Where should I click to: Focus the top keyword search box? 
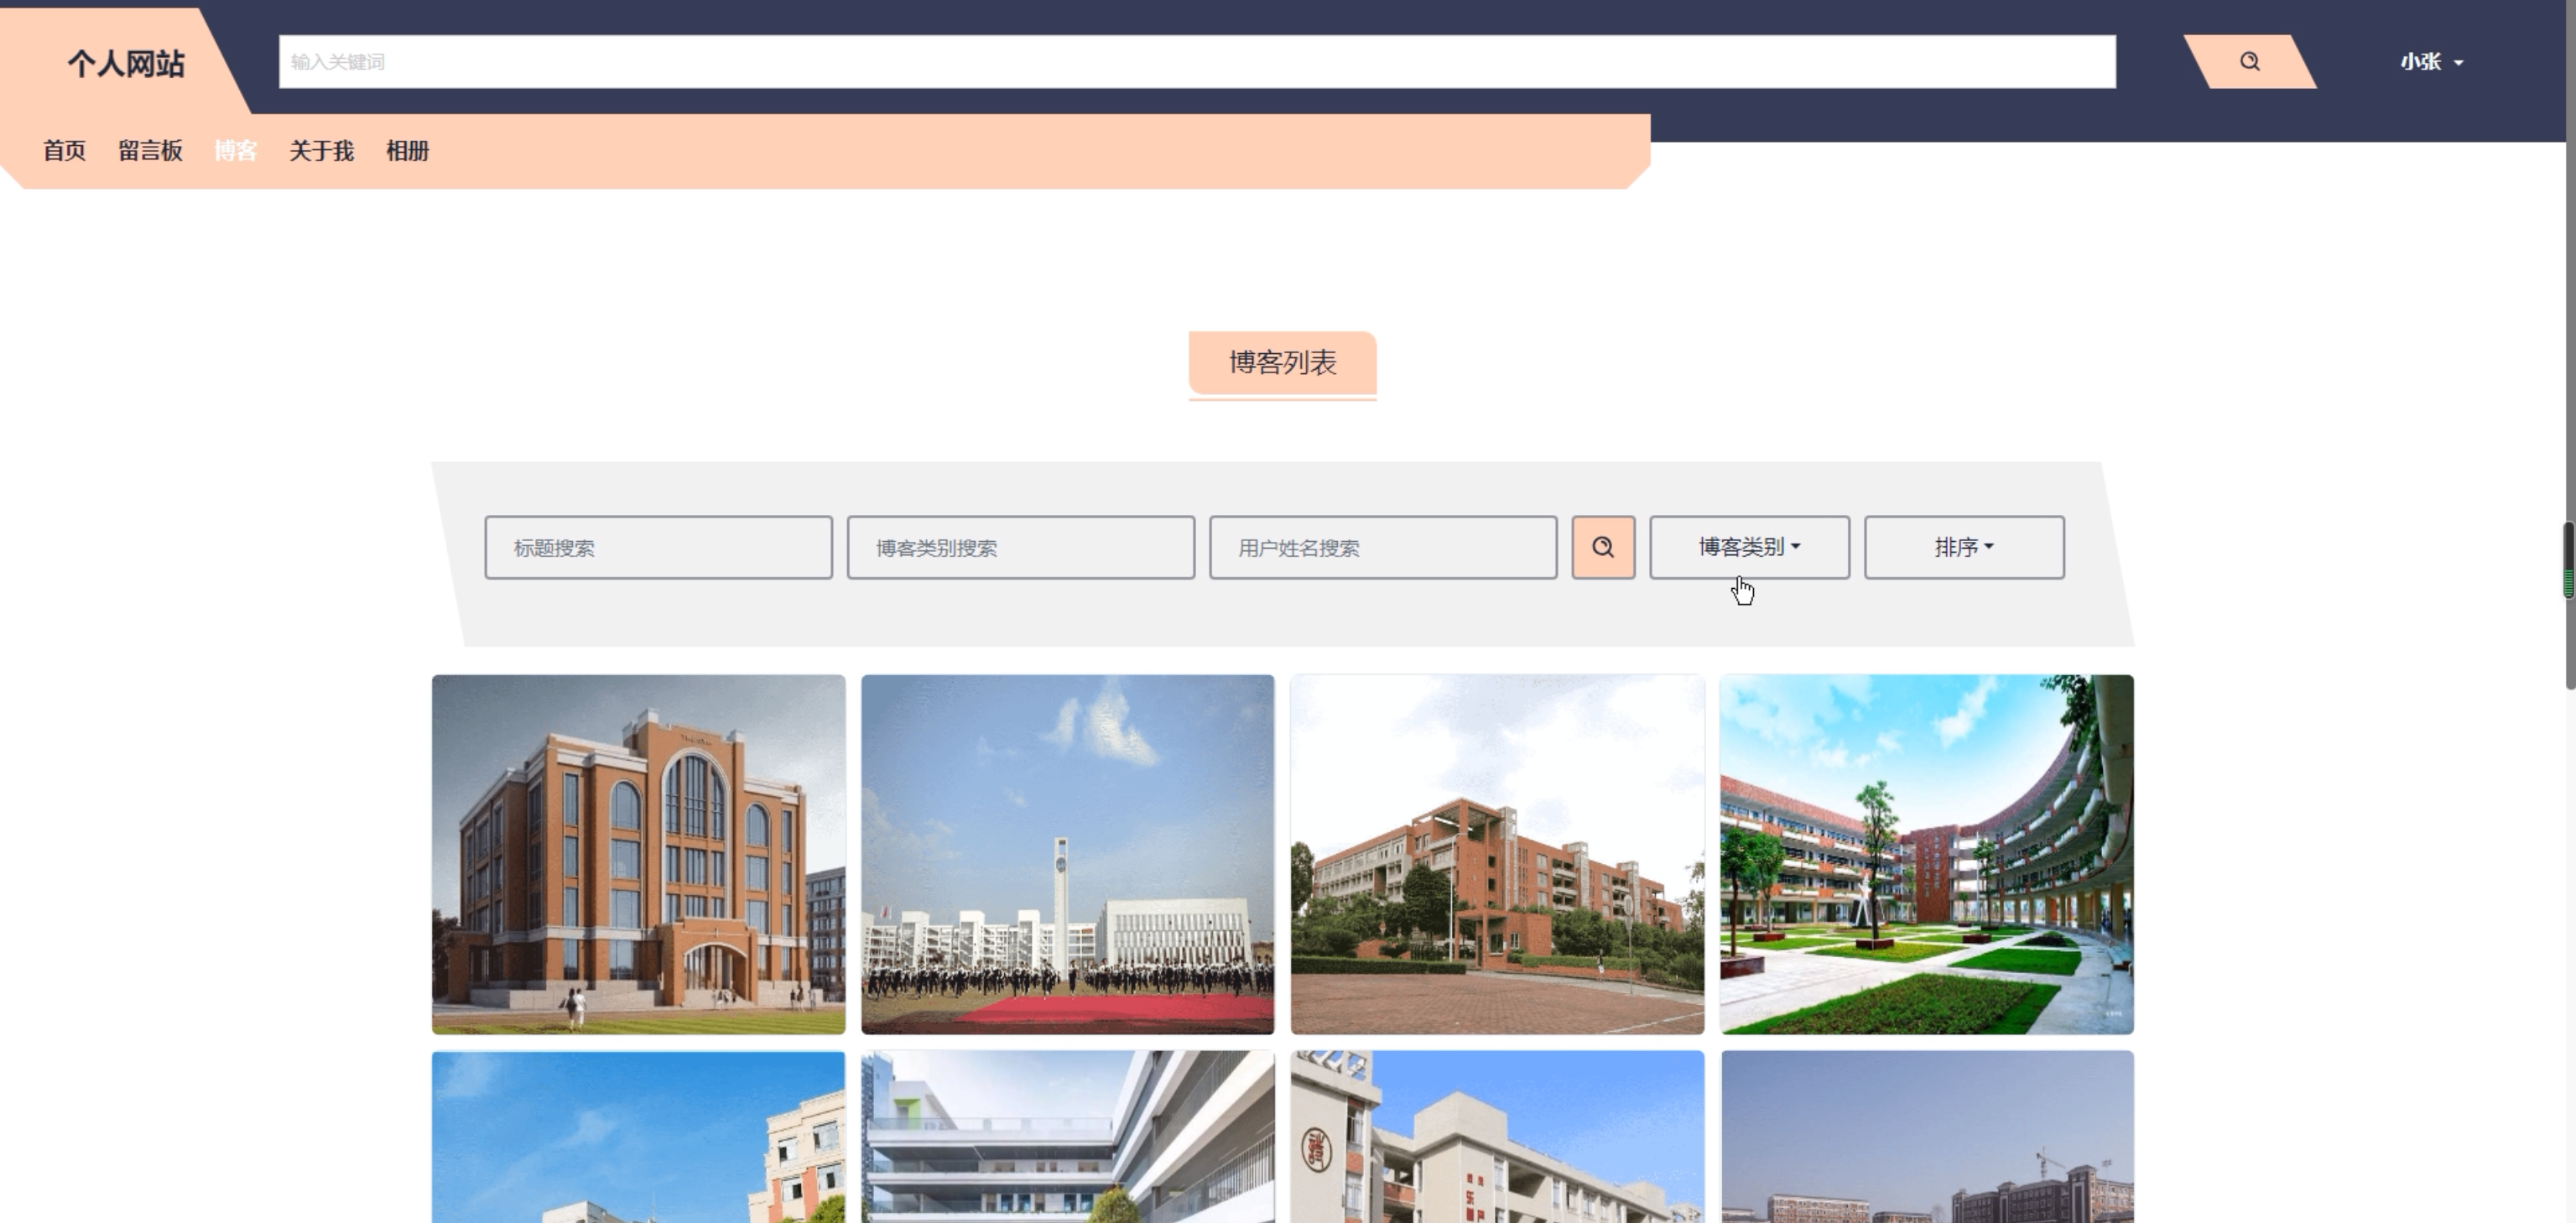[x=1196, y=62]
